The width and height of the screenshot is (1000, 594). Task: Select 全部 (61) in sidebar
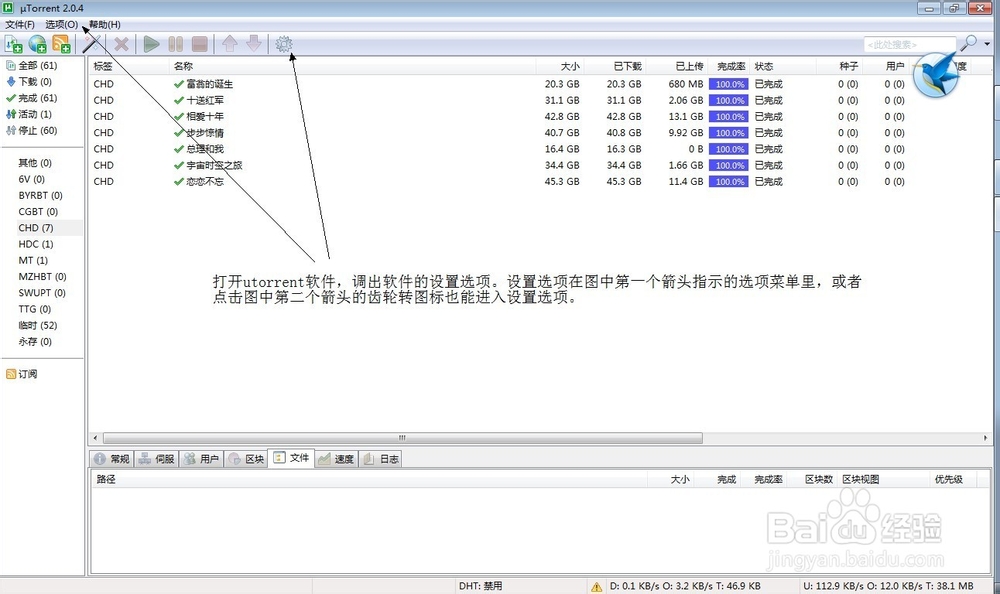(38, 65)
